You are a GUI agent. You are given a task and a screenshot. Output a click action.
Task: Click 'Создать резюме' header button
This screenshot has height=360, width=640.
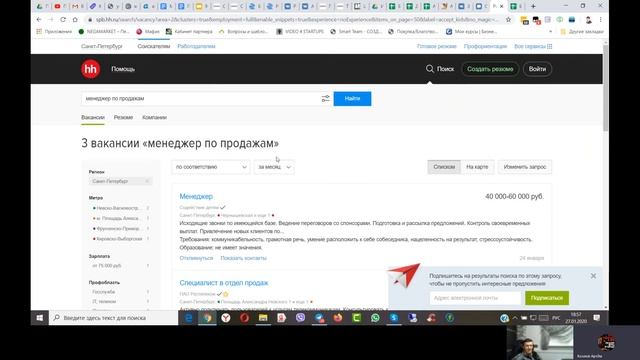click(490, 69)
